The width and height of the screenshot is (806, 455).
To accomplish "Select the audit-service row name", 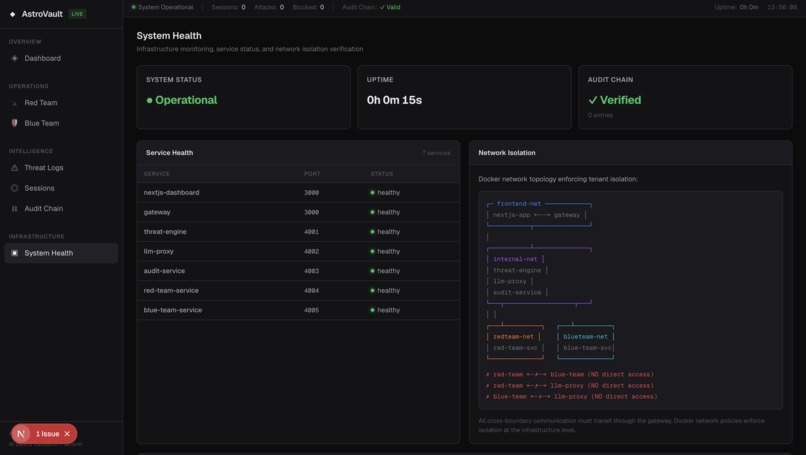I will (x=164, y=271).
